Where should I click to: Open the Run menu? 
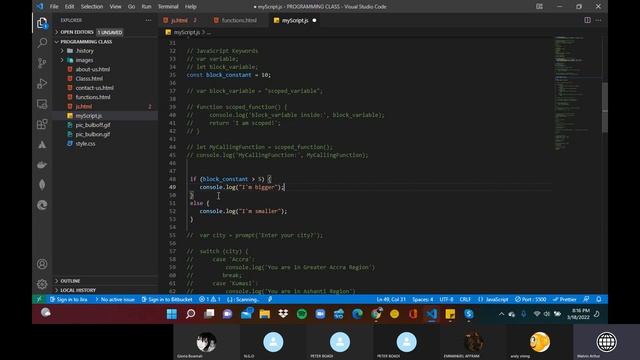coord(146,7)
